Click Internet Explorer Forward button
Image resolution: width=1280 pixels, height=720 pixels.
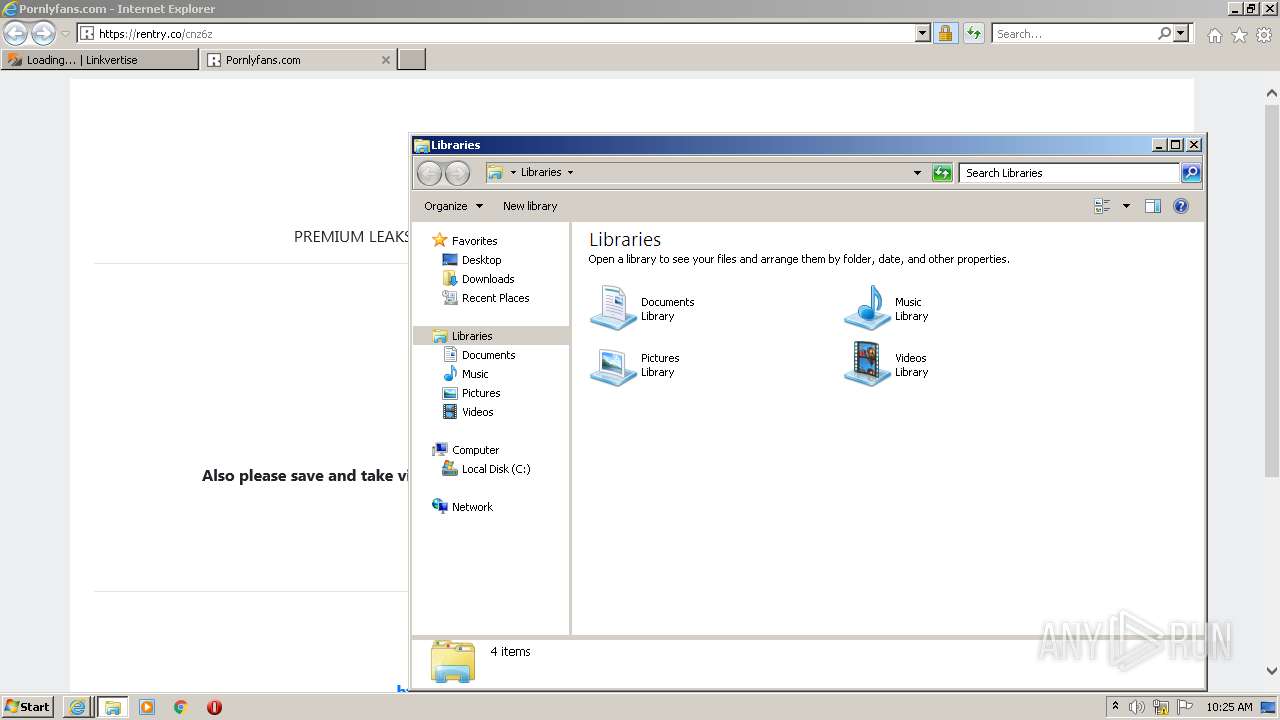pos(43,33)
